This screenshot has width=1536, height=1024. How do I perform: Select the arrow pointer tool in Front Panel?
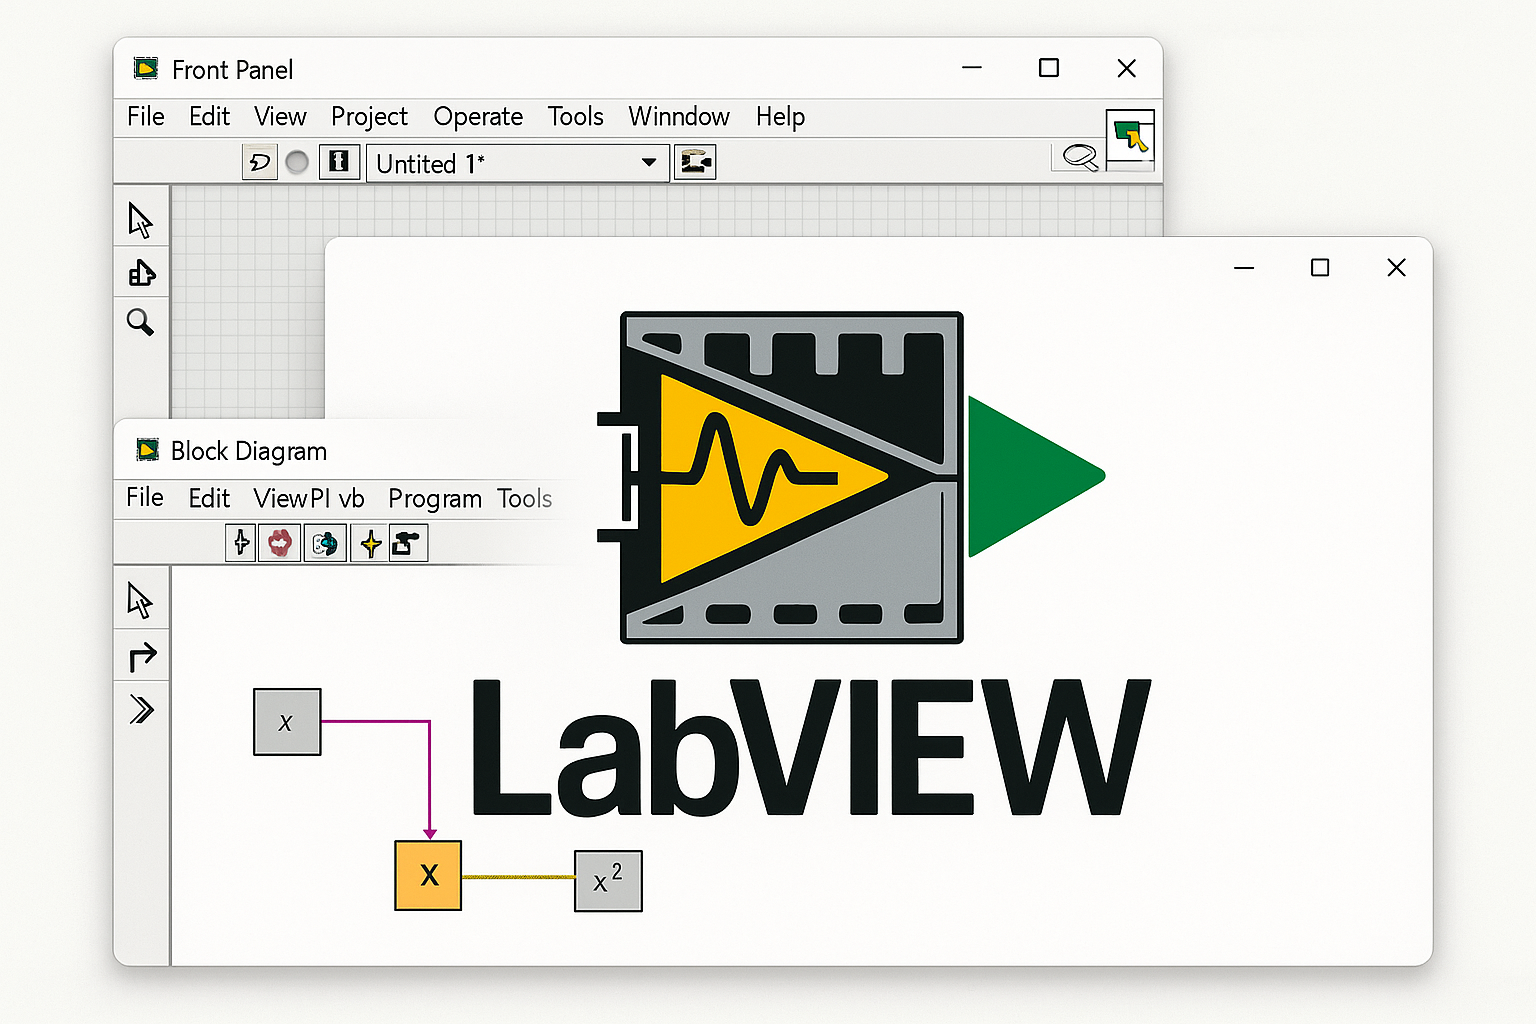click(140, 221)
